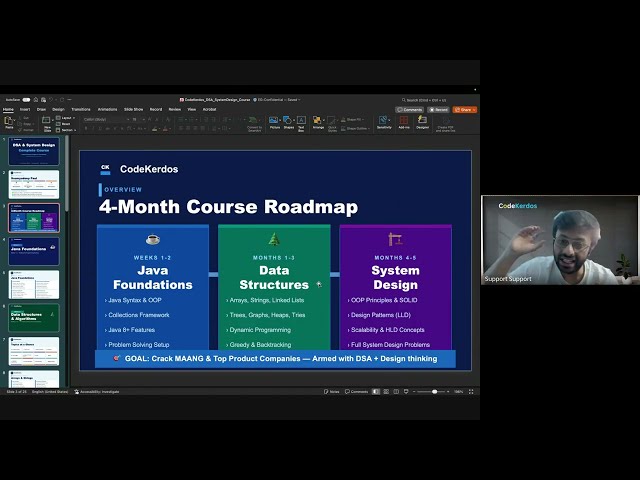The height and width of the screenshot is (480, 640).
Task: Click the Save icon in title bar
Action: [x=43, y=100]
